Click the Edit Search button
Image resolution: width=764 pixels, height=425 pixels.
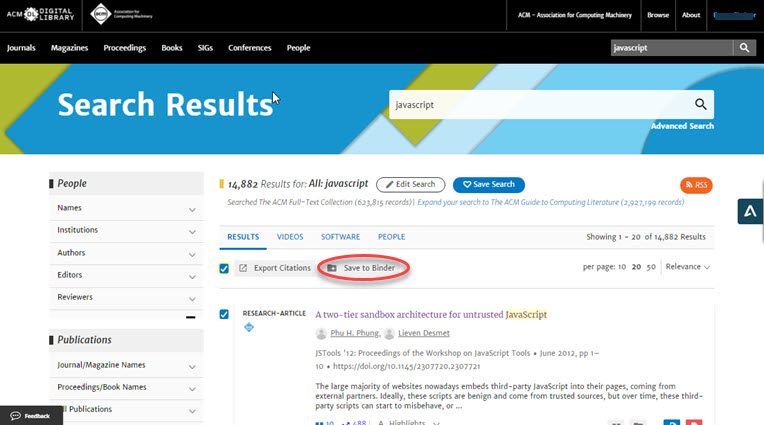(x=410, y=185)
